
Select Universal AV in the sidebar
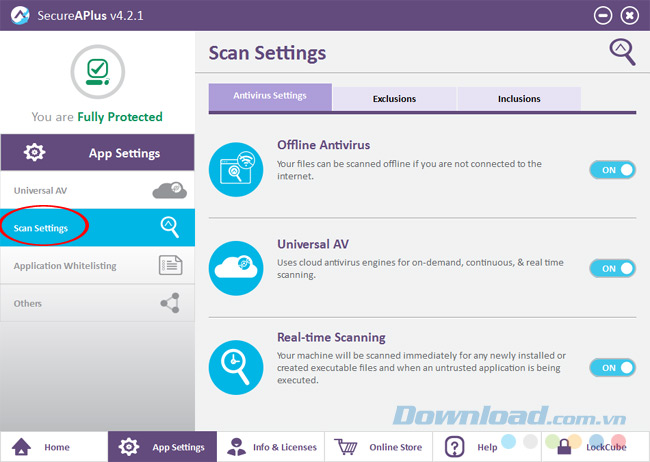97,190
